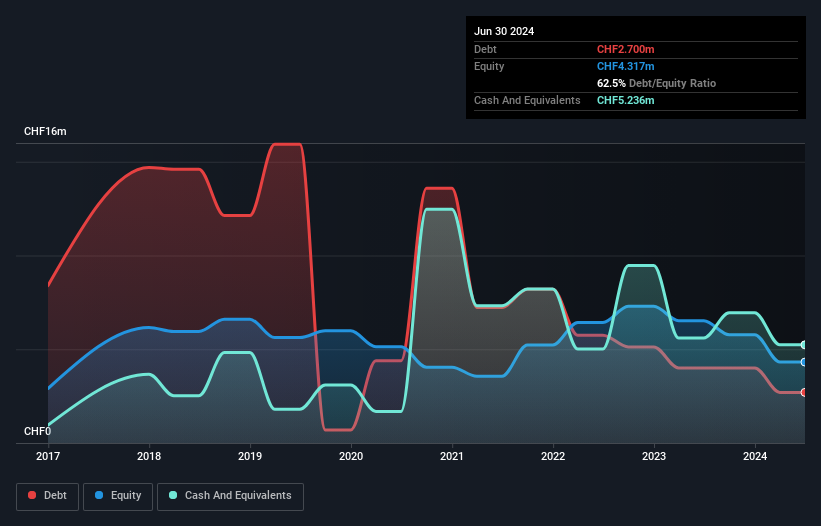The height and width of the screenshot is (526, 821).
Task: Select the red Debt endpoint marker on chart
Action: pyautogui.click(x=804, y=393)
